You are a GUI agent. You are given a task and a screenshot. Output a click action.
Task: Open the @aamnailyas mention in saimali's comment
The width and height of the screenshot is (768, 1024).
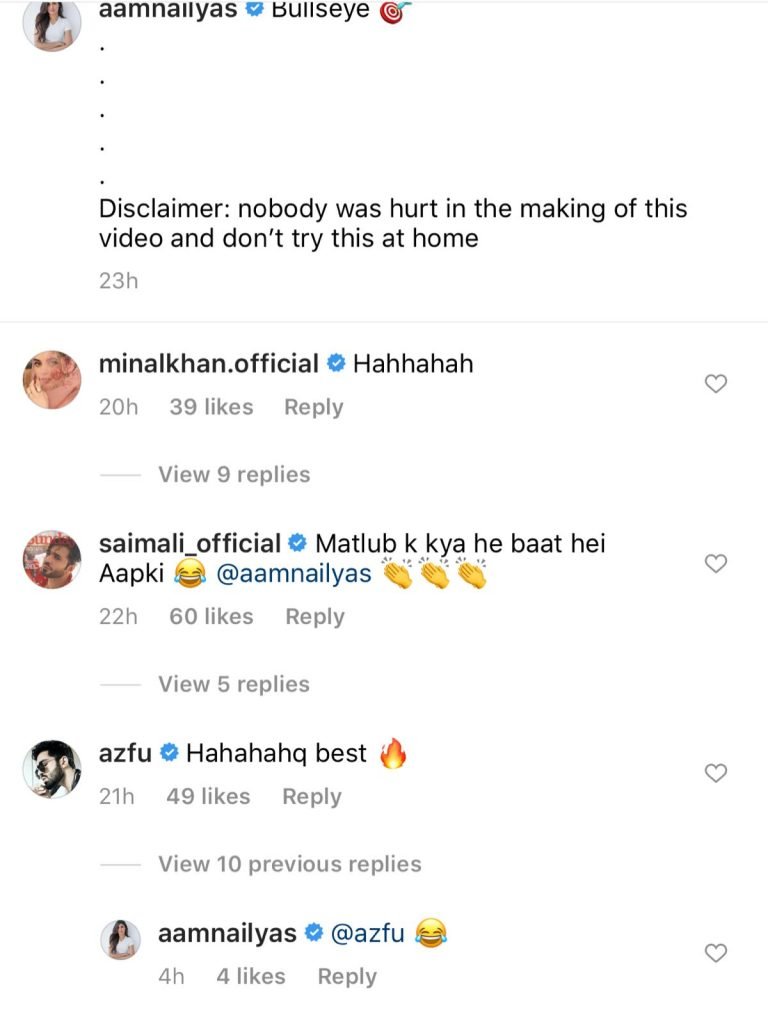click(293, 574)
